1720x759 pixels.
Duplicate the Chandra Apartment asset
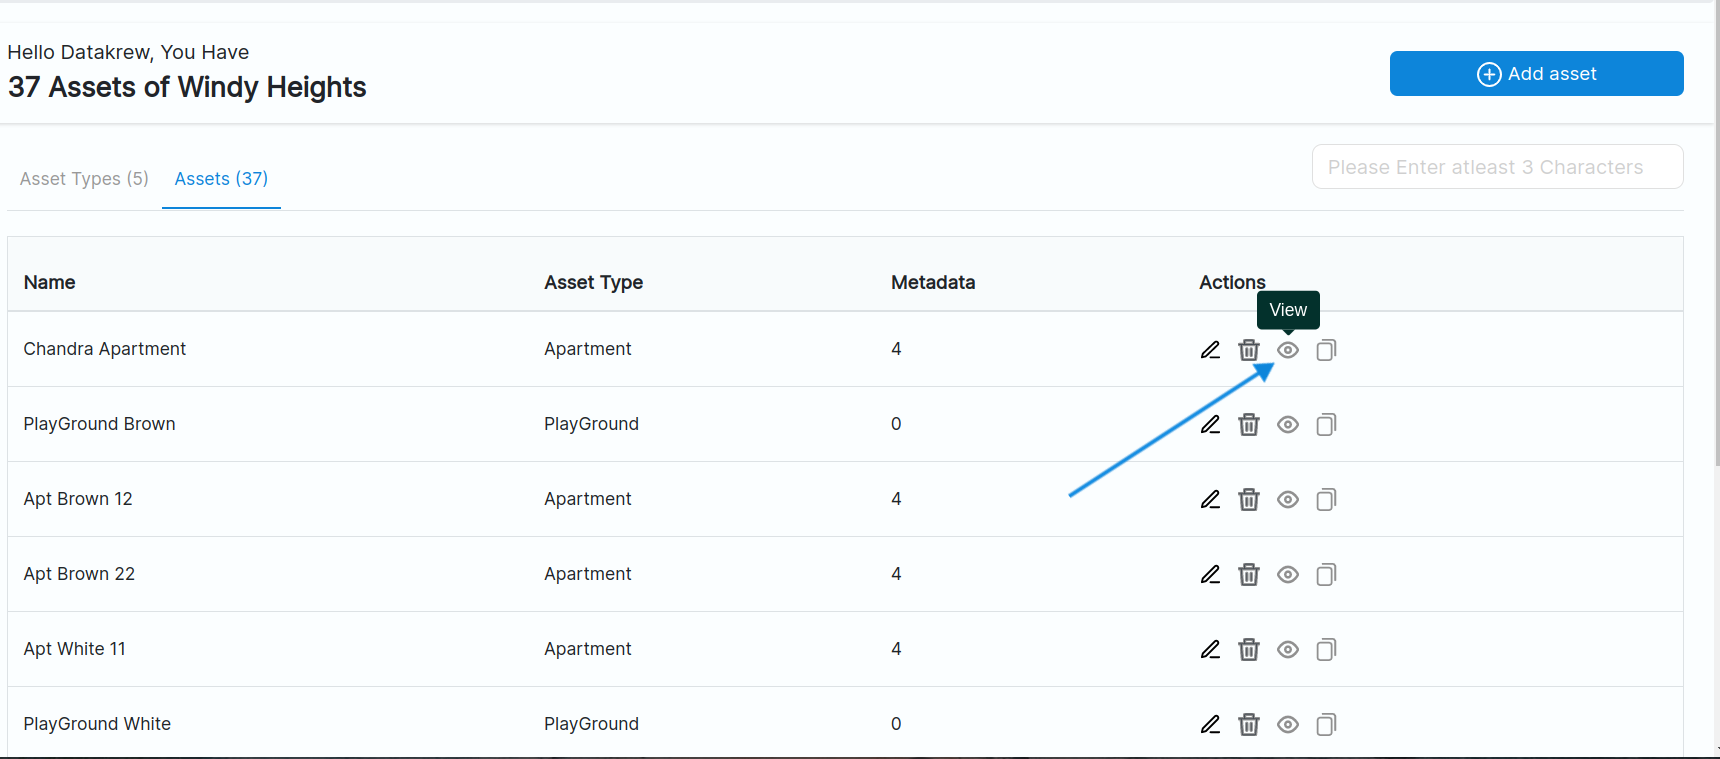pos(1326,349)
